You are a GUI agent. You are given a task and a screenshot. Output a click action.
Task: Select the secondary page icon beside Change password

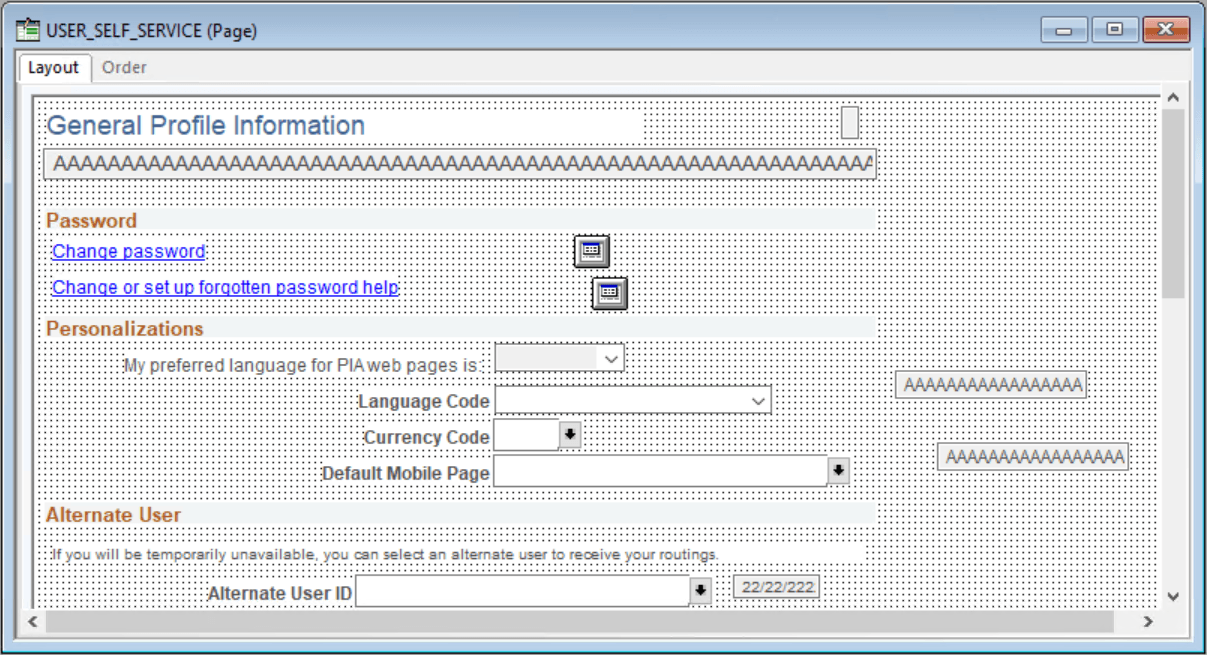[591, 251]
